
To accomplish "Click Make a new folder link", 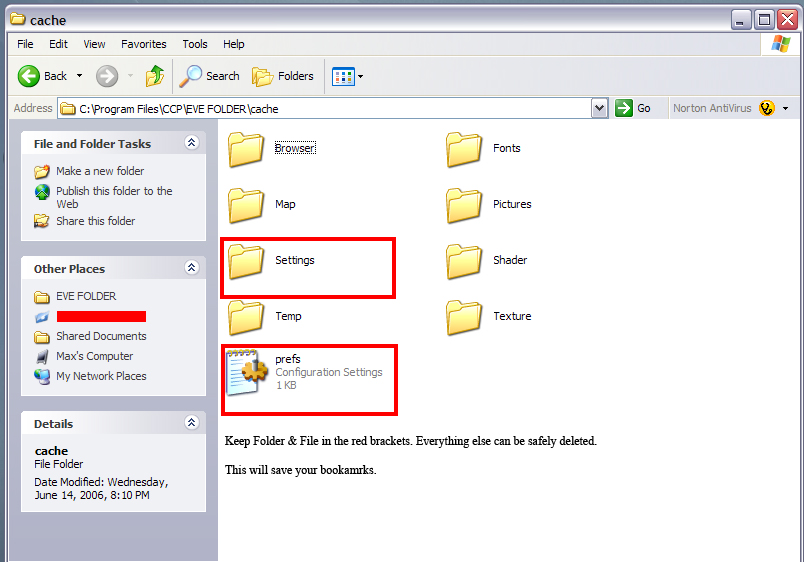I will coord(100,171).
